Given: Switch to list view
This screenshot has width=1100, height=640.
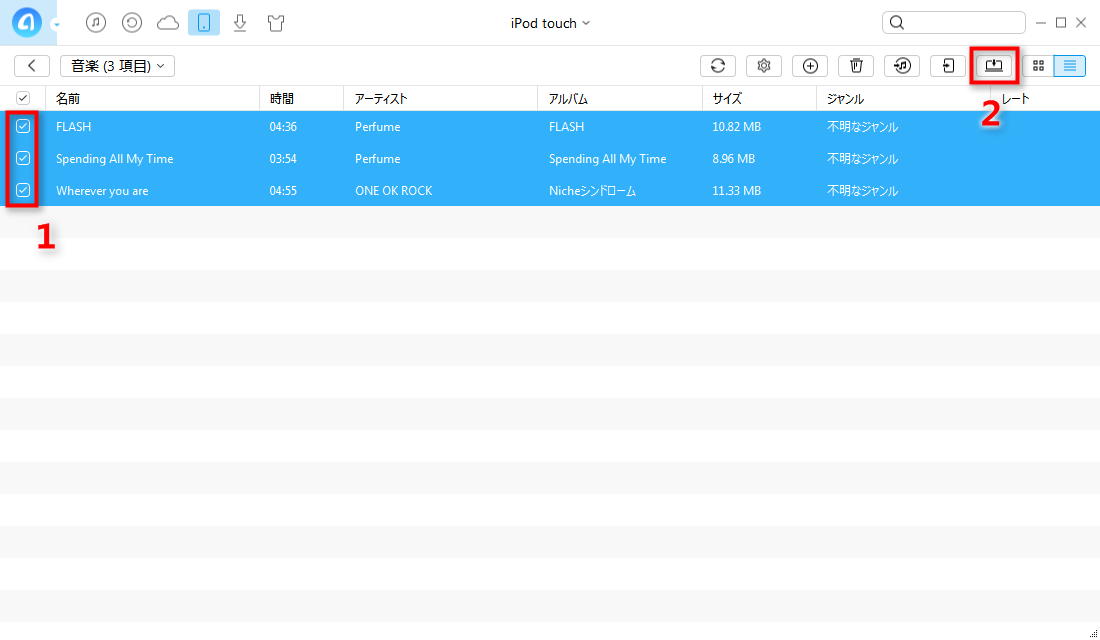Looking at the screenshot, I should pyautogui.click(x=1070, y=65).
